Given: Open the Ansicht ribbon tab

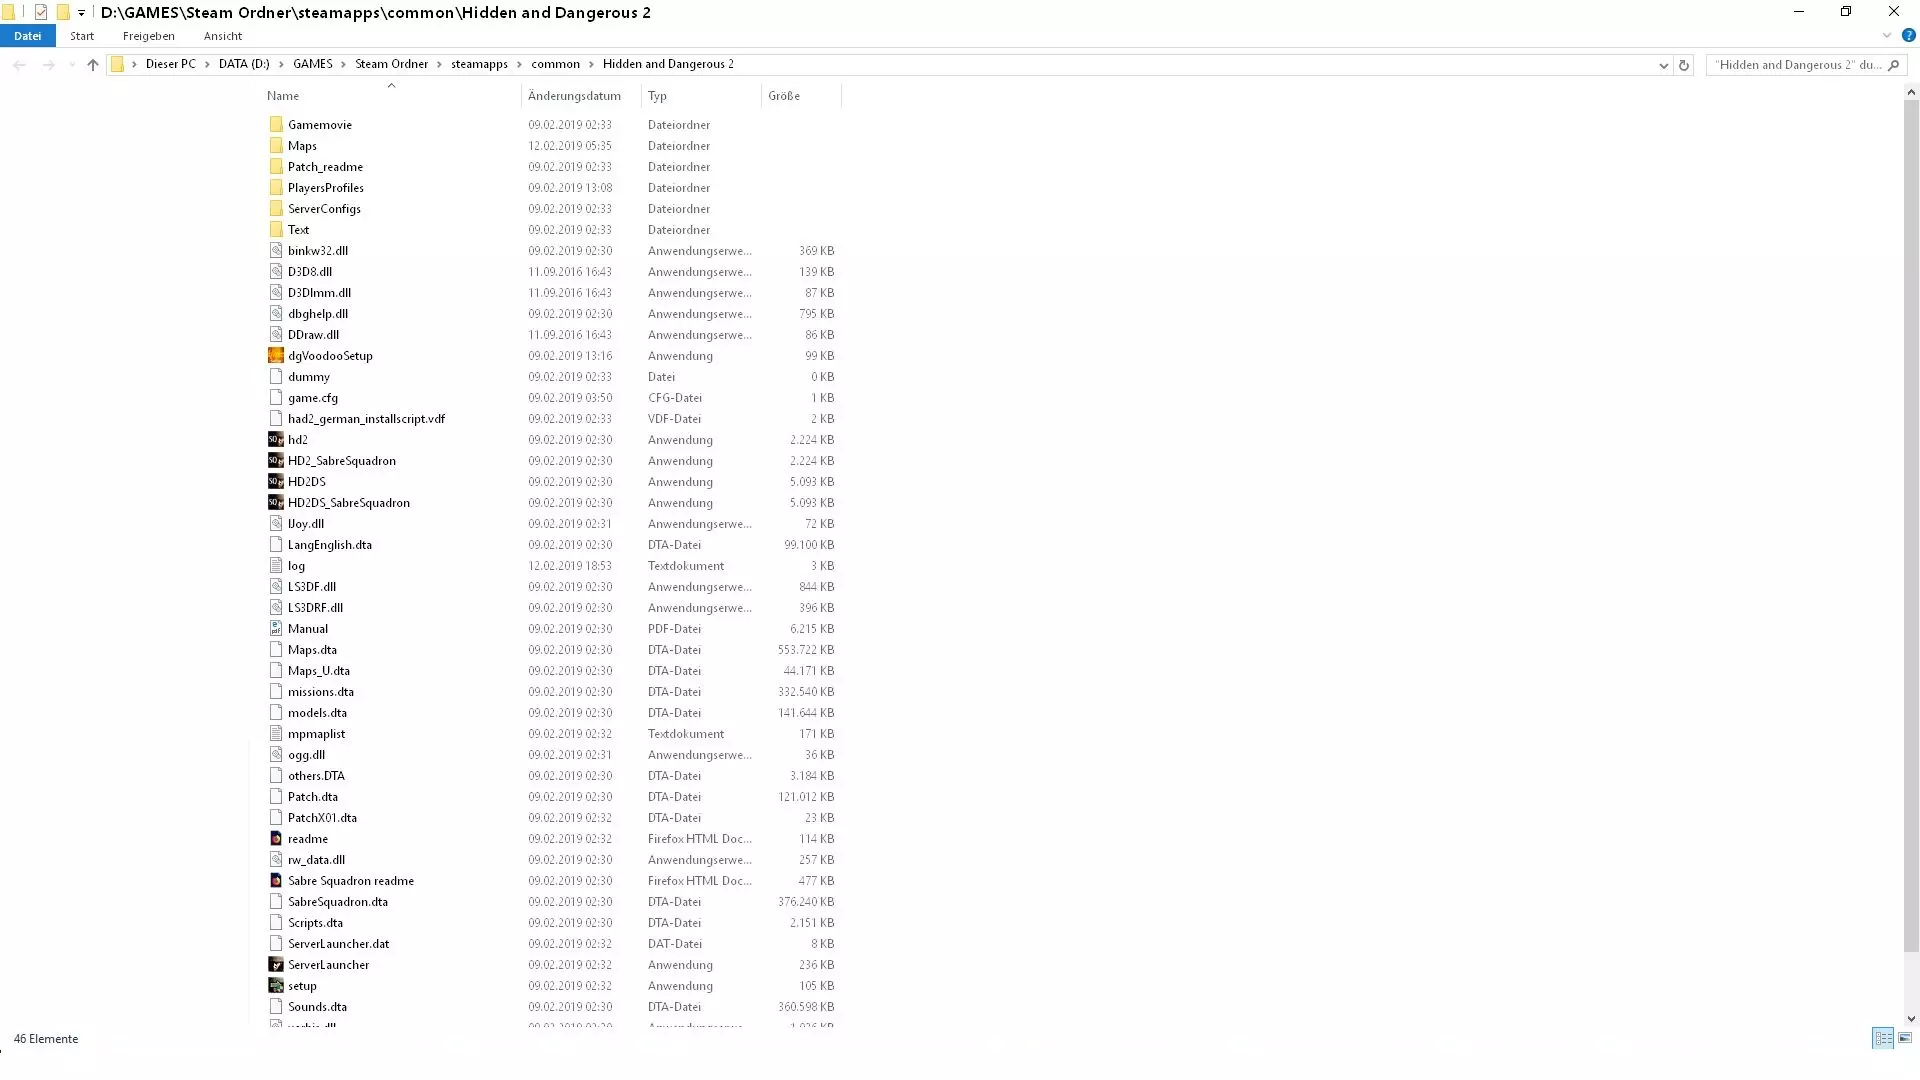Looking at the screenshot, I should click(x=222, y=36).
